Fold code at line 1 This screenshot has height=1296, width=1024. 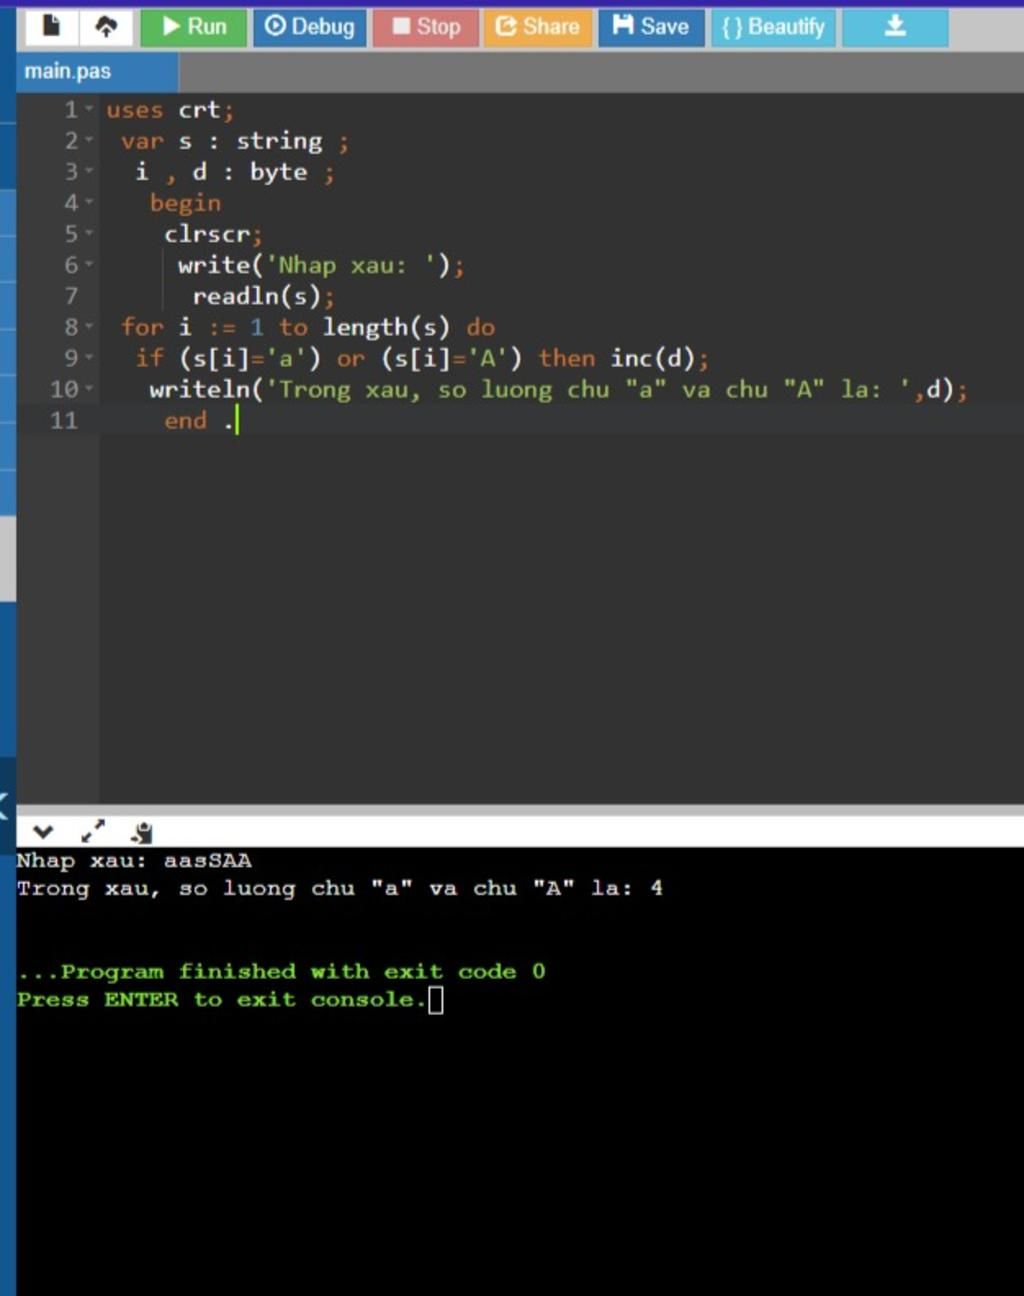[x=89, y=109]
